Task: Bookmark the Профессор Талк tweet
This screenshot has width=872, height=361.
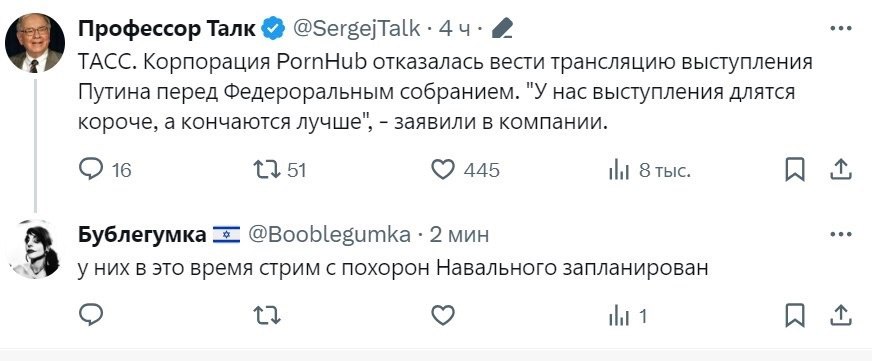Action: [795, 170]
